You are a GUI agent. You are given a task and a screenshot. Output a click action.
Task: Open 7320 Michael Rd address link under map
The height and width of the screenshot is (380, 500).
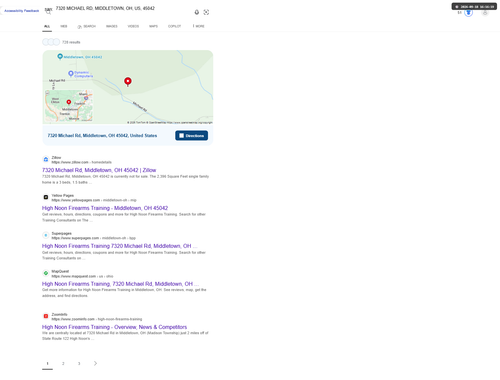point(102,136)
